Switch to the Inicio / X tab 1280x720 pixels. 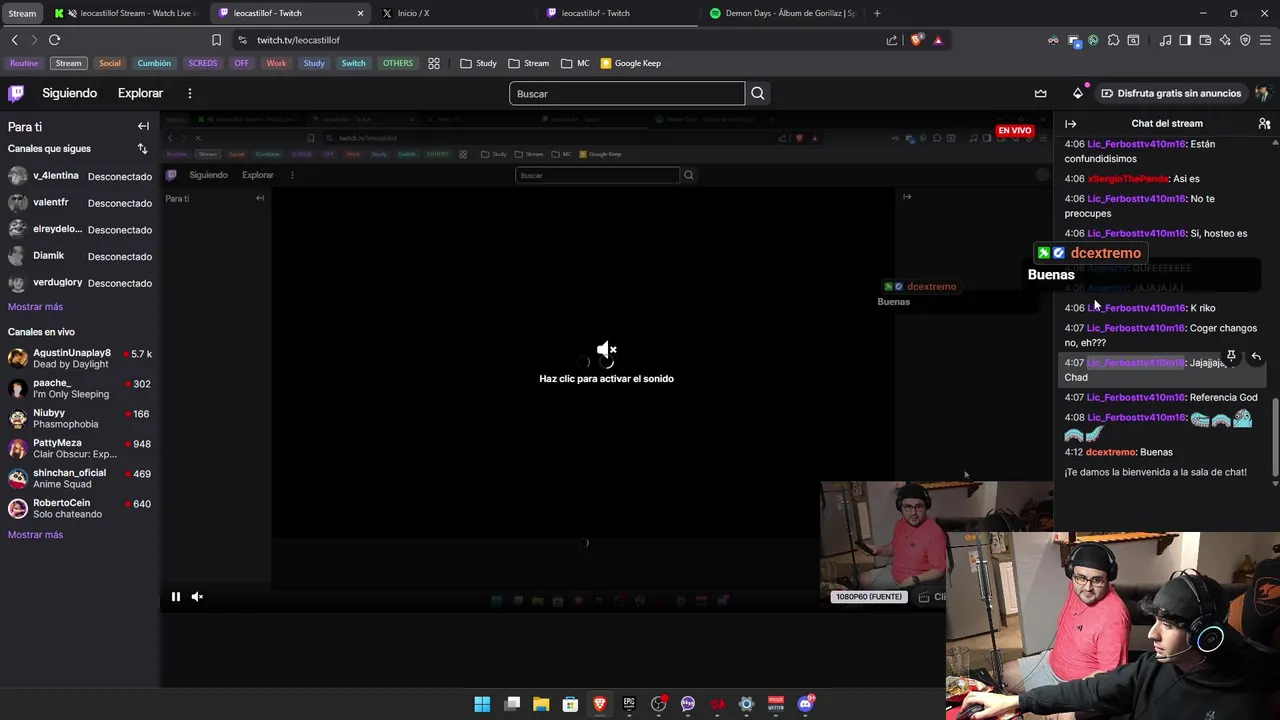450,13
